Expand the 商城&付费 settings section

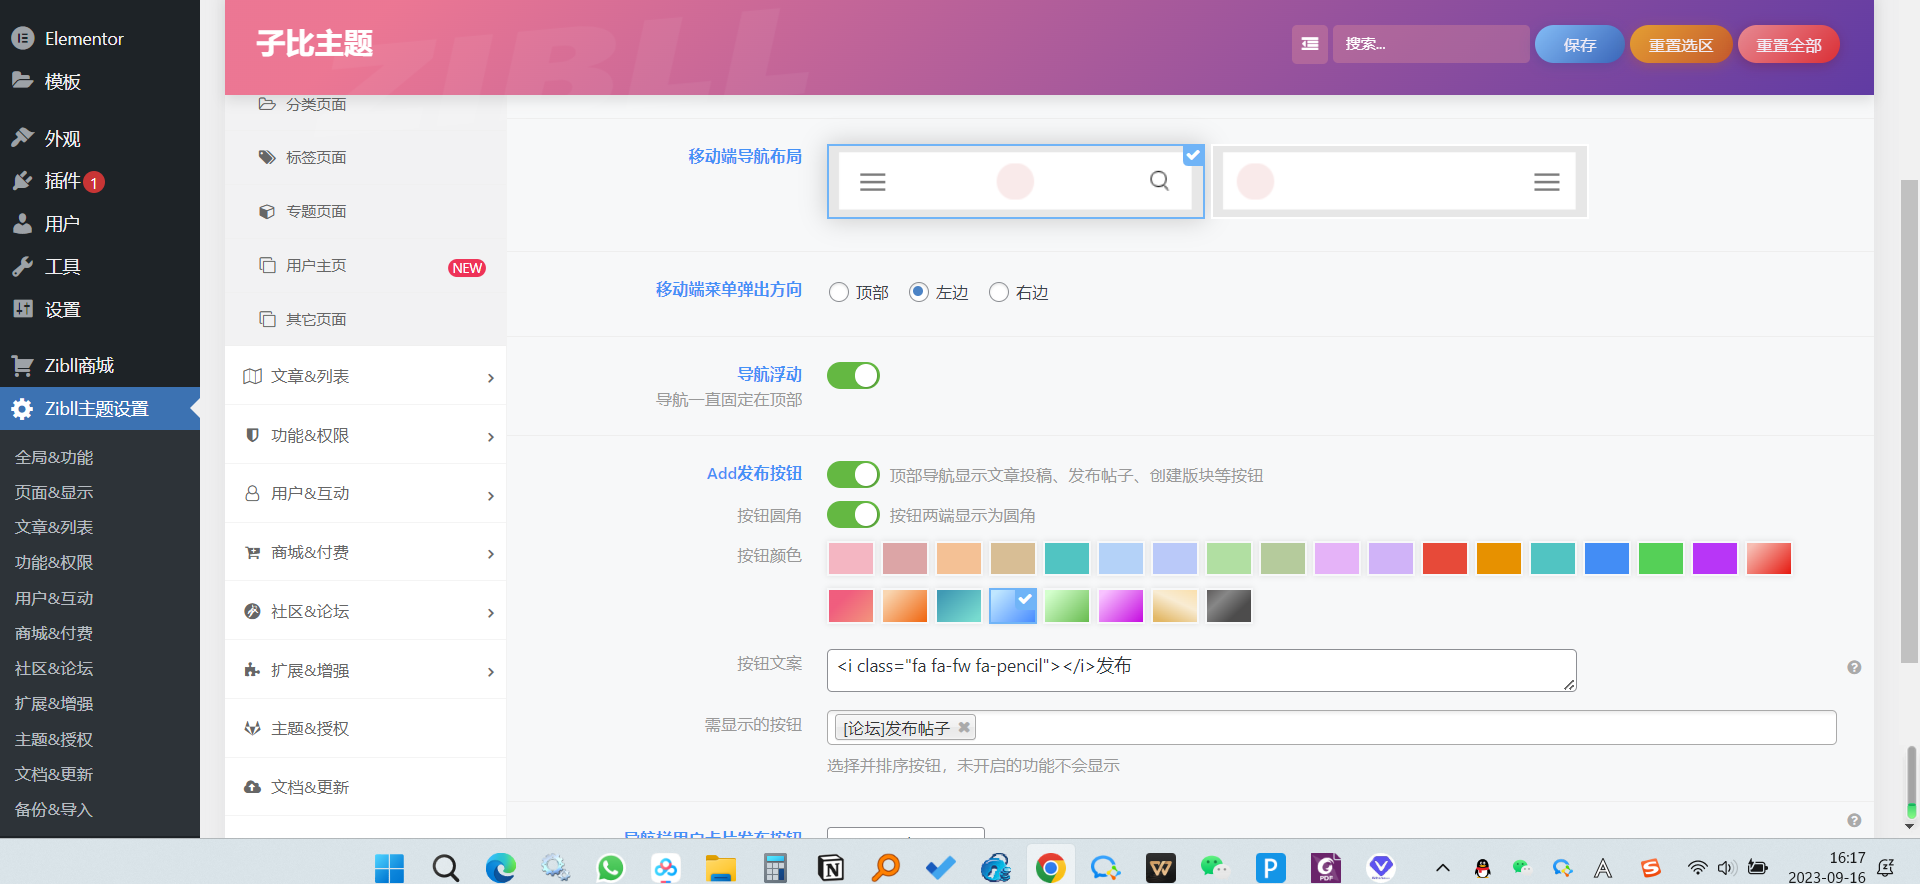pyautogui.click(x=366, y=552)
